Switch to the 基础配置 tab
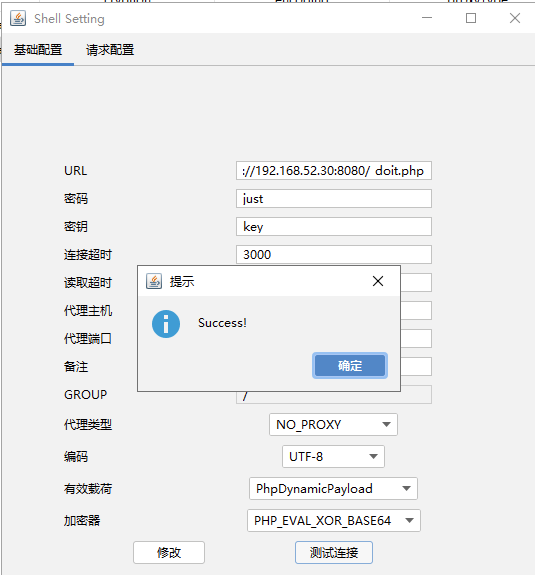Screen dimensions: 535x575 tap(38, 50)
